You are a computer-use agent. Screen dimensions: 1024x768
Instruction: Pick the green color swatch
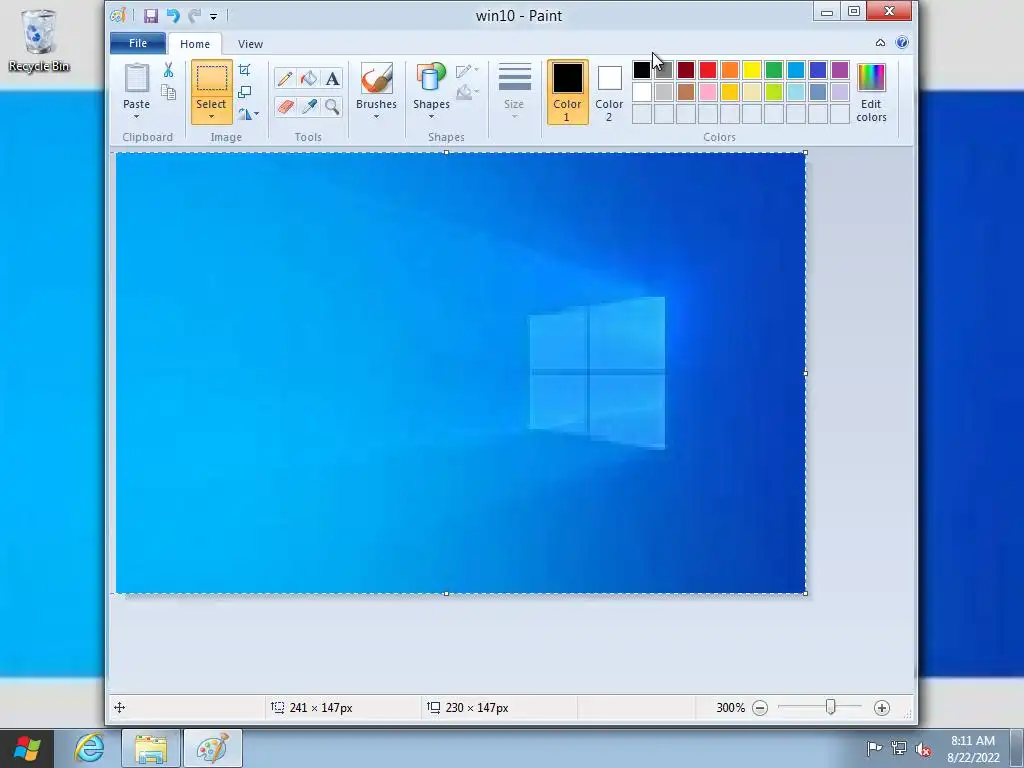pos(773,70)
